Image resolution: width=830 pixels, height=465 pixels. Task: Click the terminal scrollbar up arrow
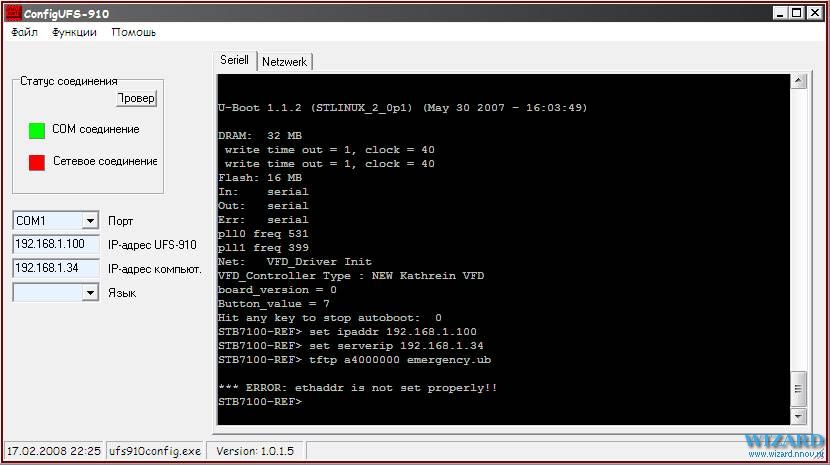pyautogui.click(x=799, y=81)
